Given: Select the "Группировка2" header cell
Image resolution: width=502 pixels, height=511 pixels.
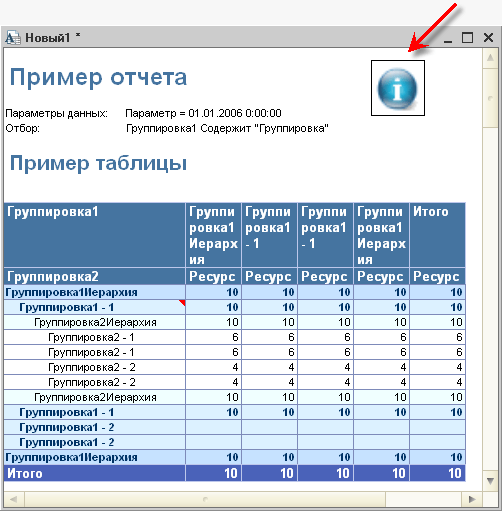Looking at the screenshot, I should point(95,276).
